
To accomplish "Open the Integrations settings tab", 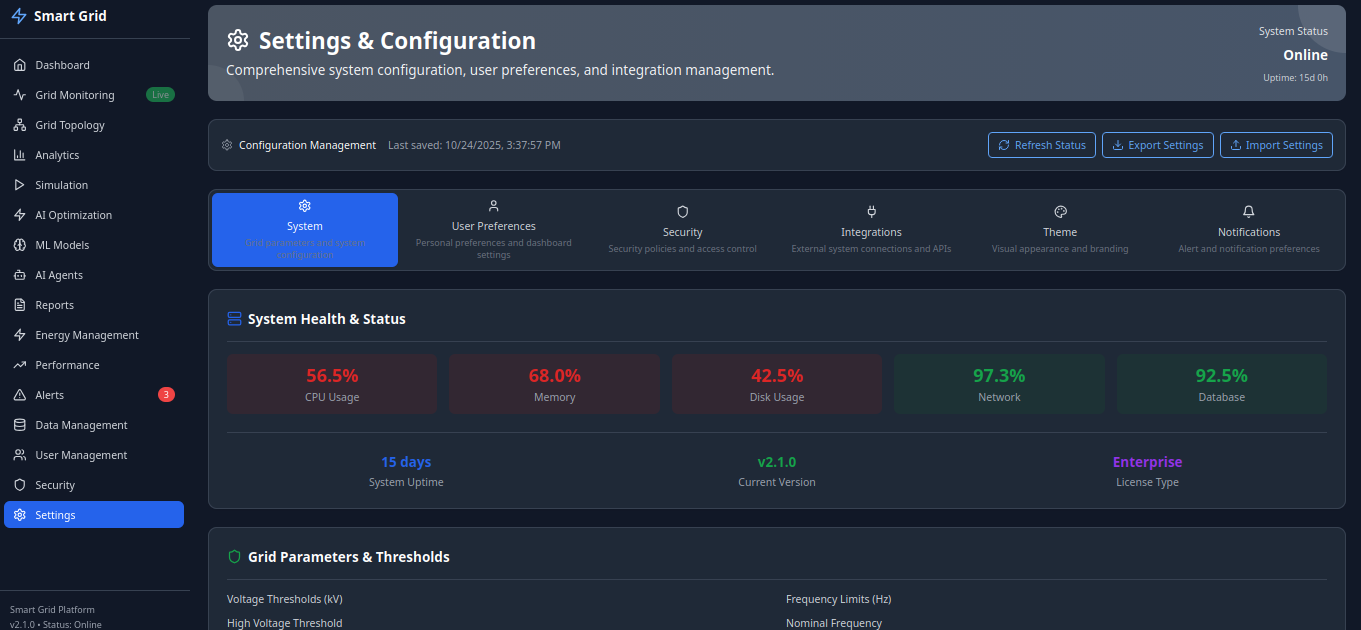I will 871,230.
